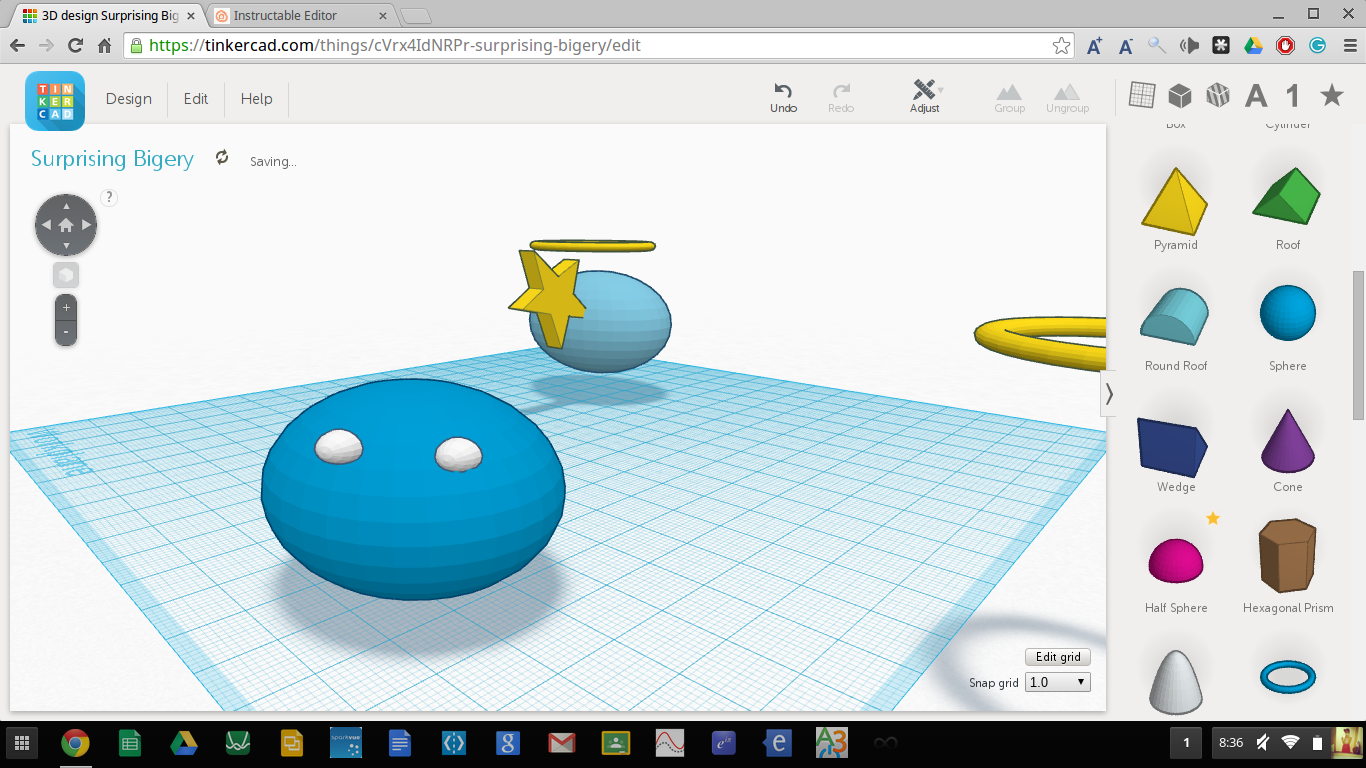Viewport: 1366px width, 768px height.
Task: Open Google Docs from the taskbar
Action: (x=400, y=743)
